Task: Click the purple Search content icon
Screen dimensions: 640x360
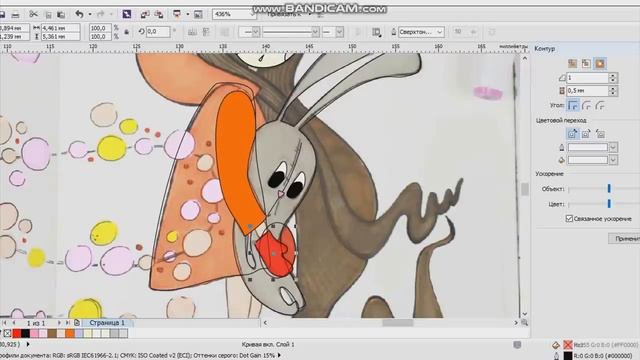Action: tap(127, 14)
